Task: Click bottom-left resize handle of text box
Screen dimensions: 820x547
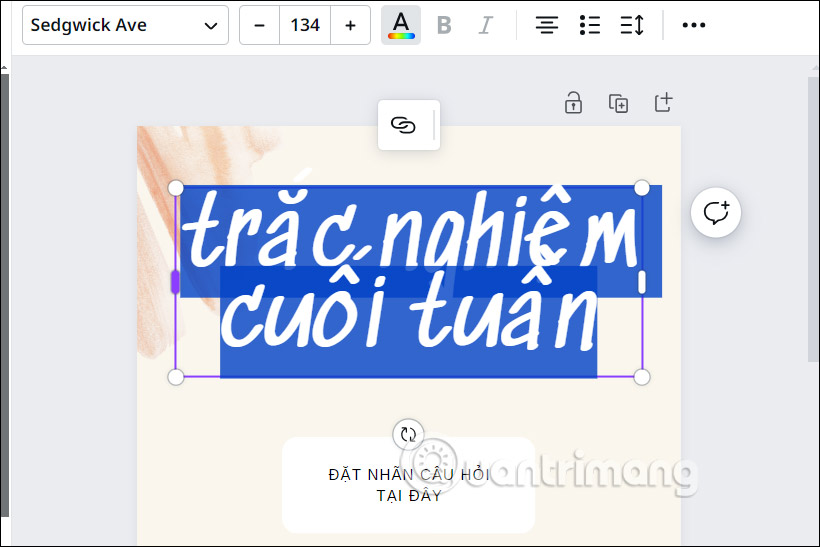Action: click(176, 377)
